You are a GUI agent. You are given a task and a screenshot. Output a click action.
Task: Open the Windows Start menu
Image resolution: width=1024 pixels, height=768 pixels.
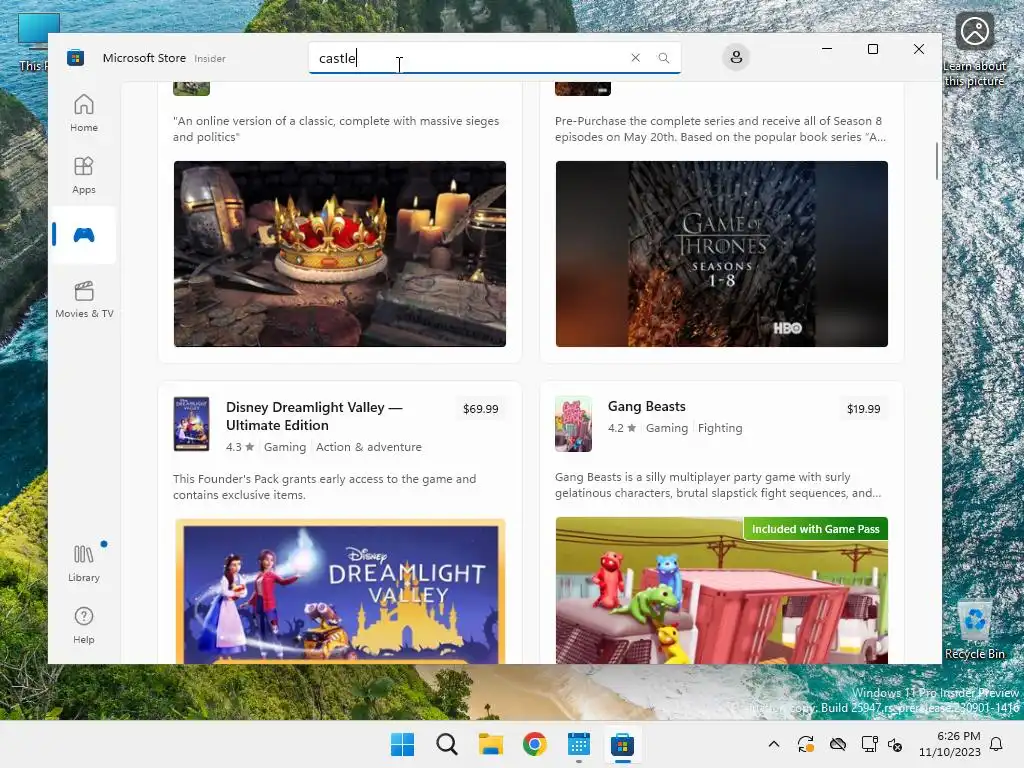pyautogui.click(x=402, y=744)
